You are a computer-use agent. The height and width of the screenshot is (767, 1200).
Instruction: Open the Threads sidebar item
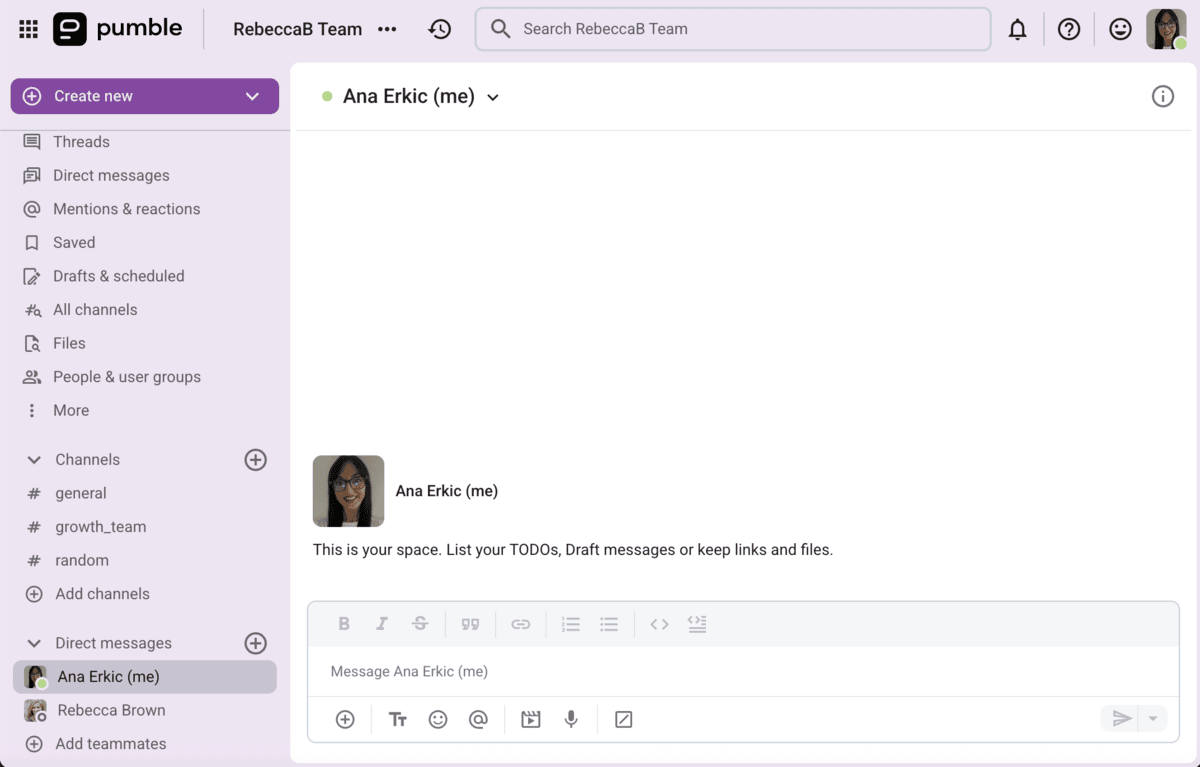81,142
